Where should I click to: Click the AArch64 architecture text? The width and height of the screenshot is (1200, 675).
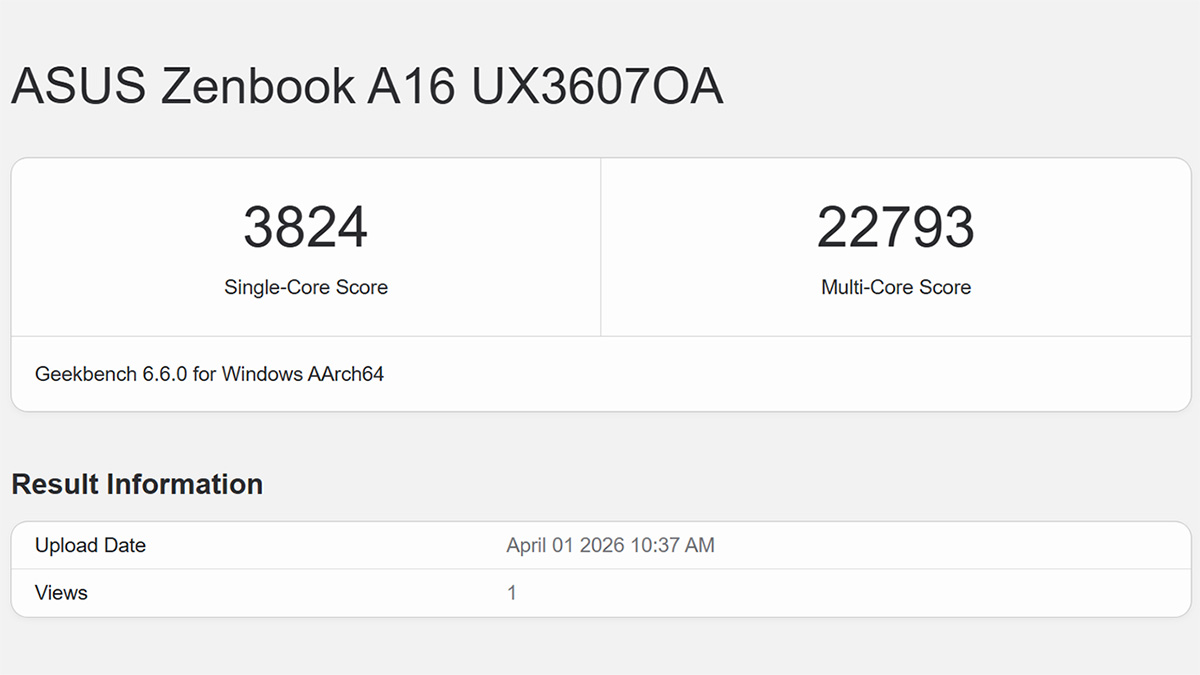pos(346,374)
